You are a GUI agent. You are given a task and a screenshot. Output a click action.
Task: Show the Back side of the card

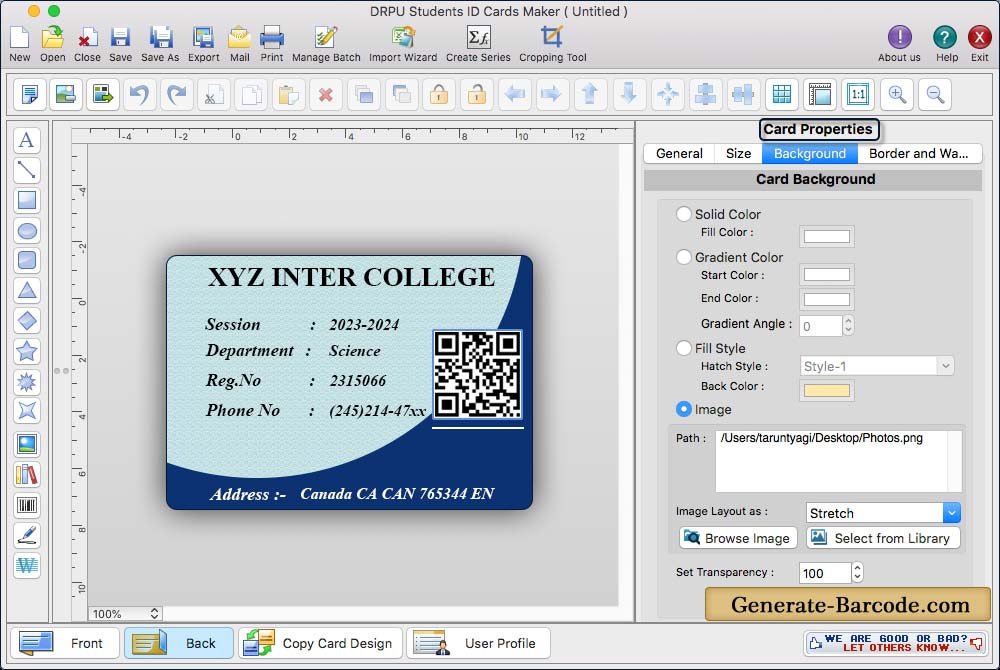coord(179,643)
